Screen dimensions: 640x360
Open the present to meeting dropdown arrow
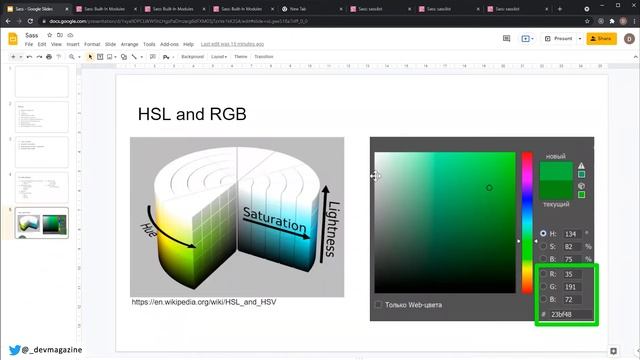(x=532, y=39)
